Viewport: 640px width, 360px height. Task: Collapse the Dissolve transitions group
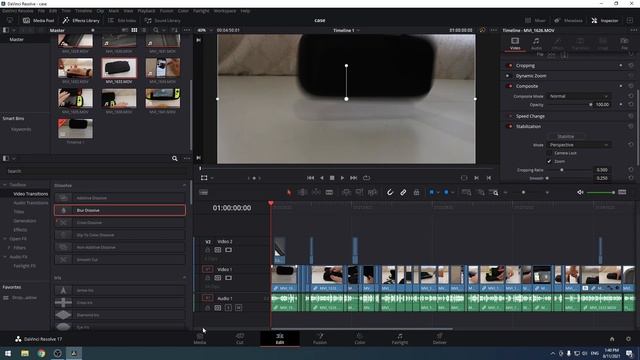coord(184,185)
